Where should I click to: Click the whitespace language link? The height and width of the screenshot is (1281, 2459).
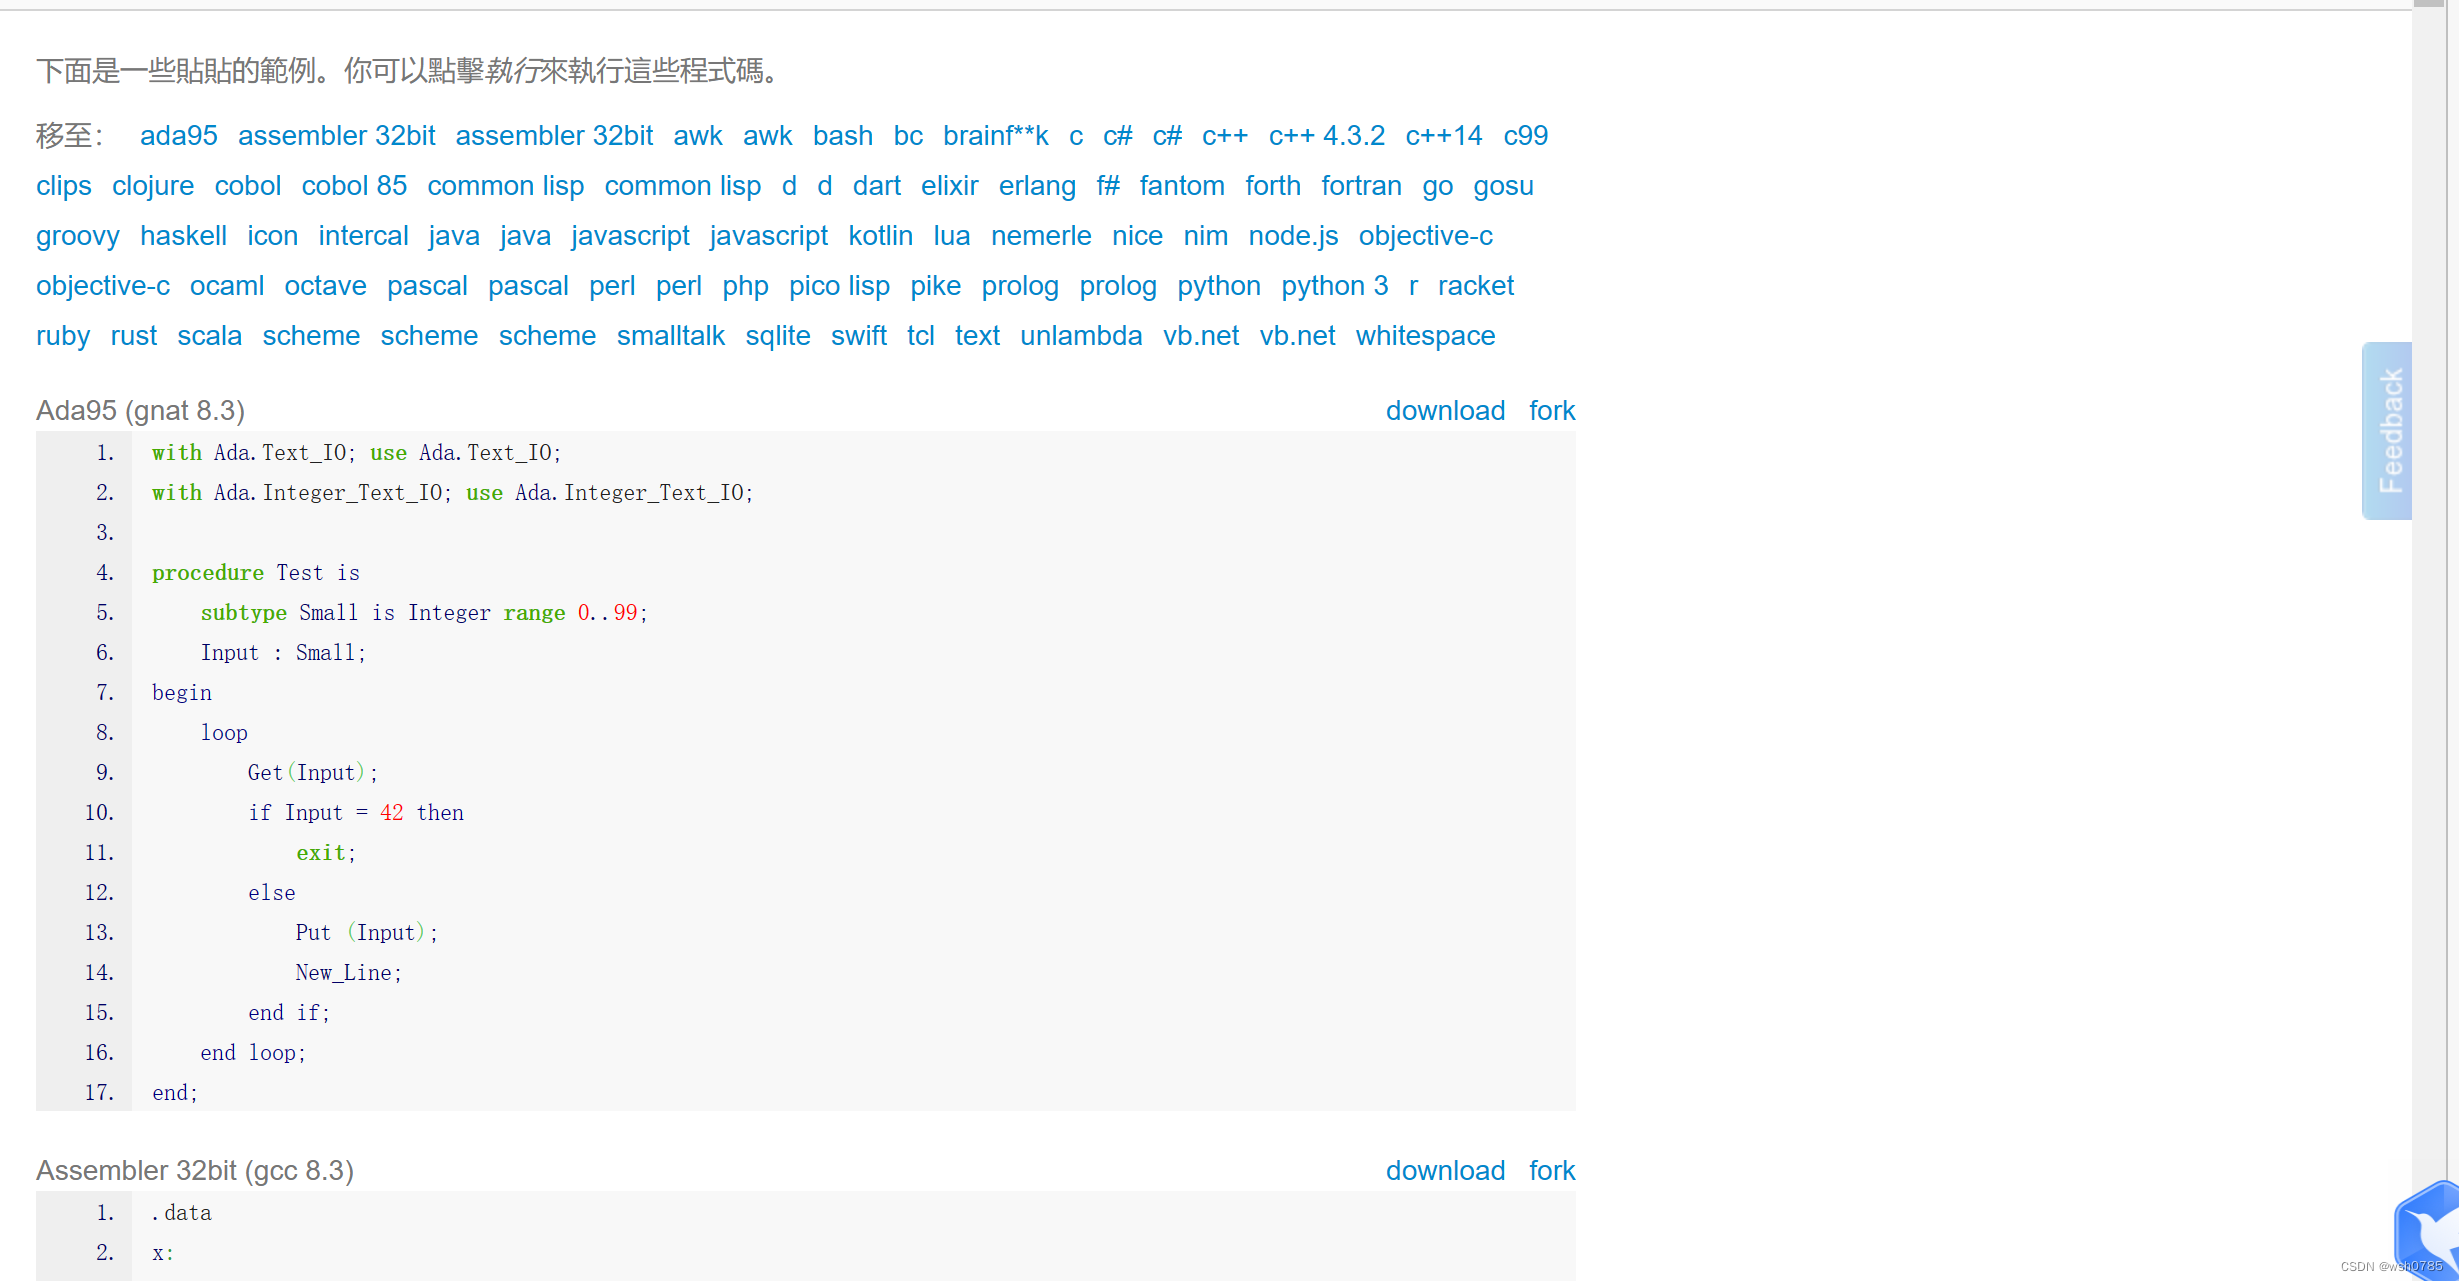click(x=1428, y=335)
